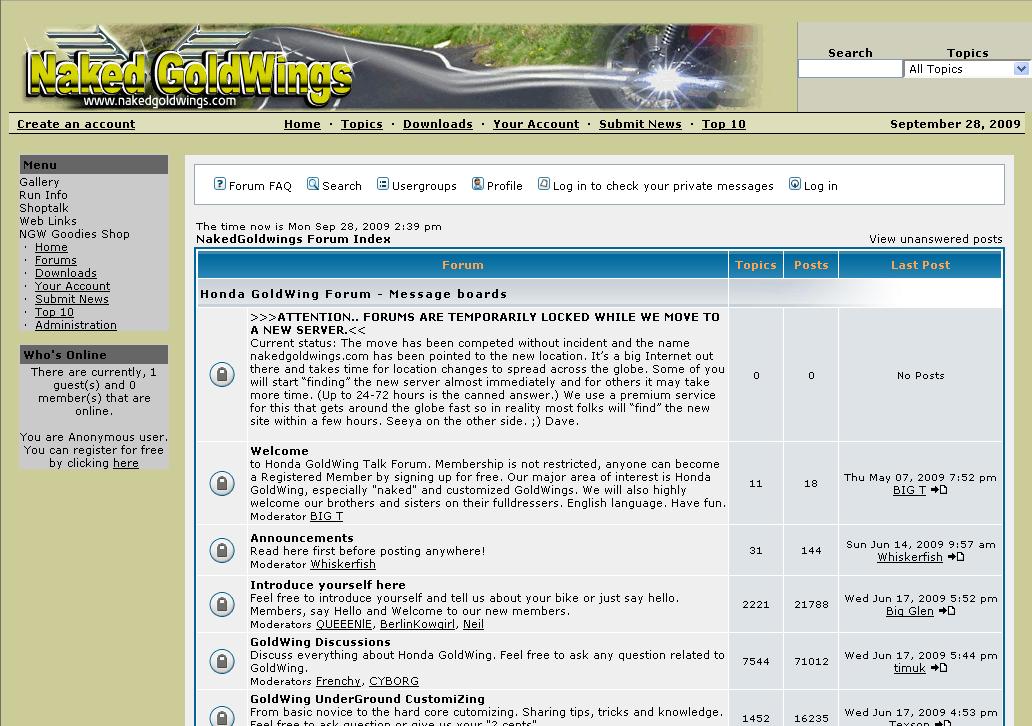Click the Log in icon
This screenshot has width=1032, height=726.
795,184
